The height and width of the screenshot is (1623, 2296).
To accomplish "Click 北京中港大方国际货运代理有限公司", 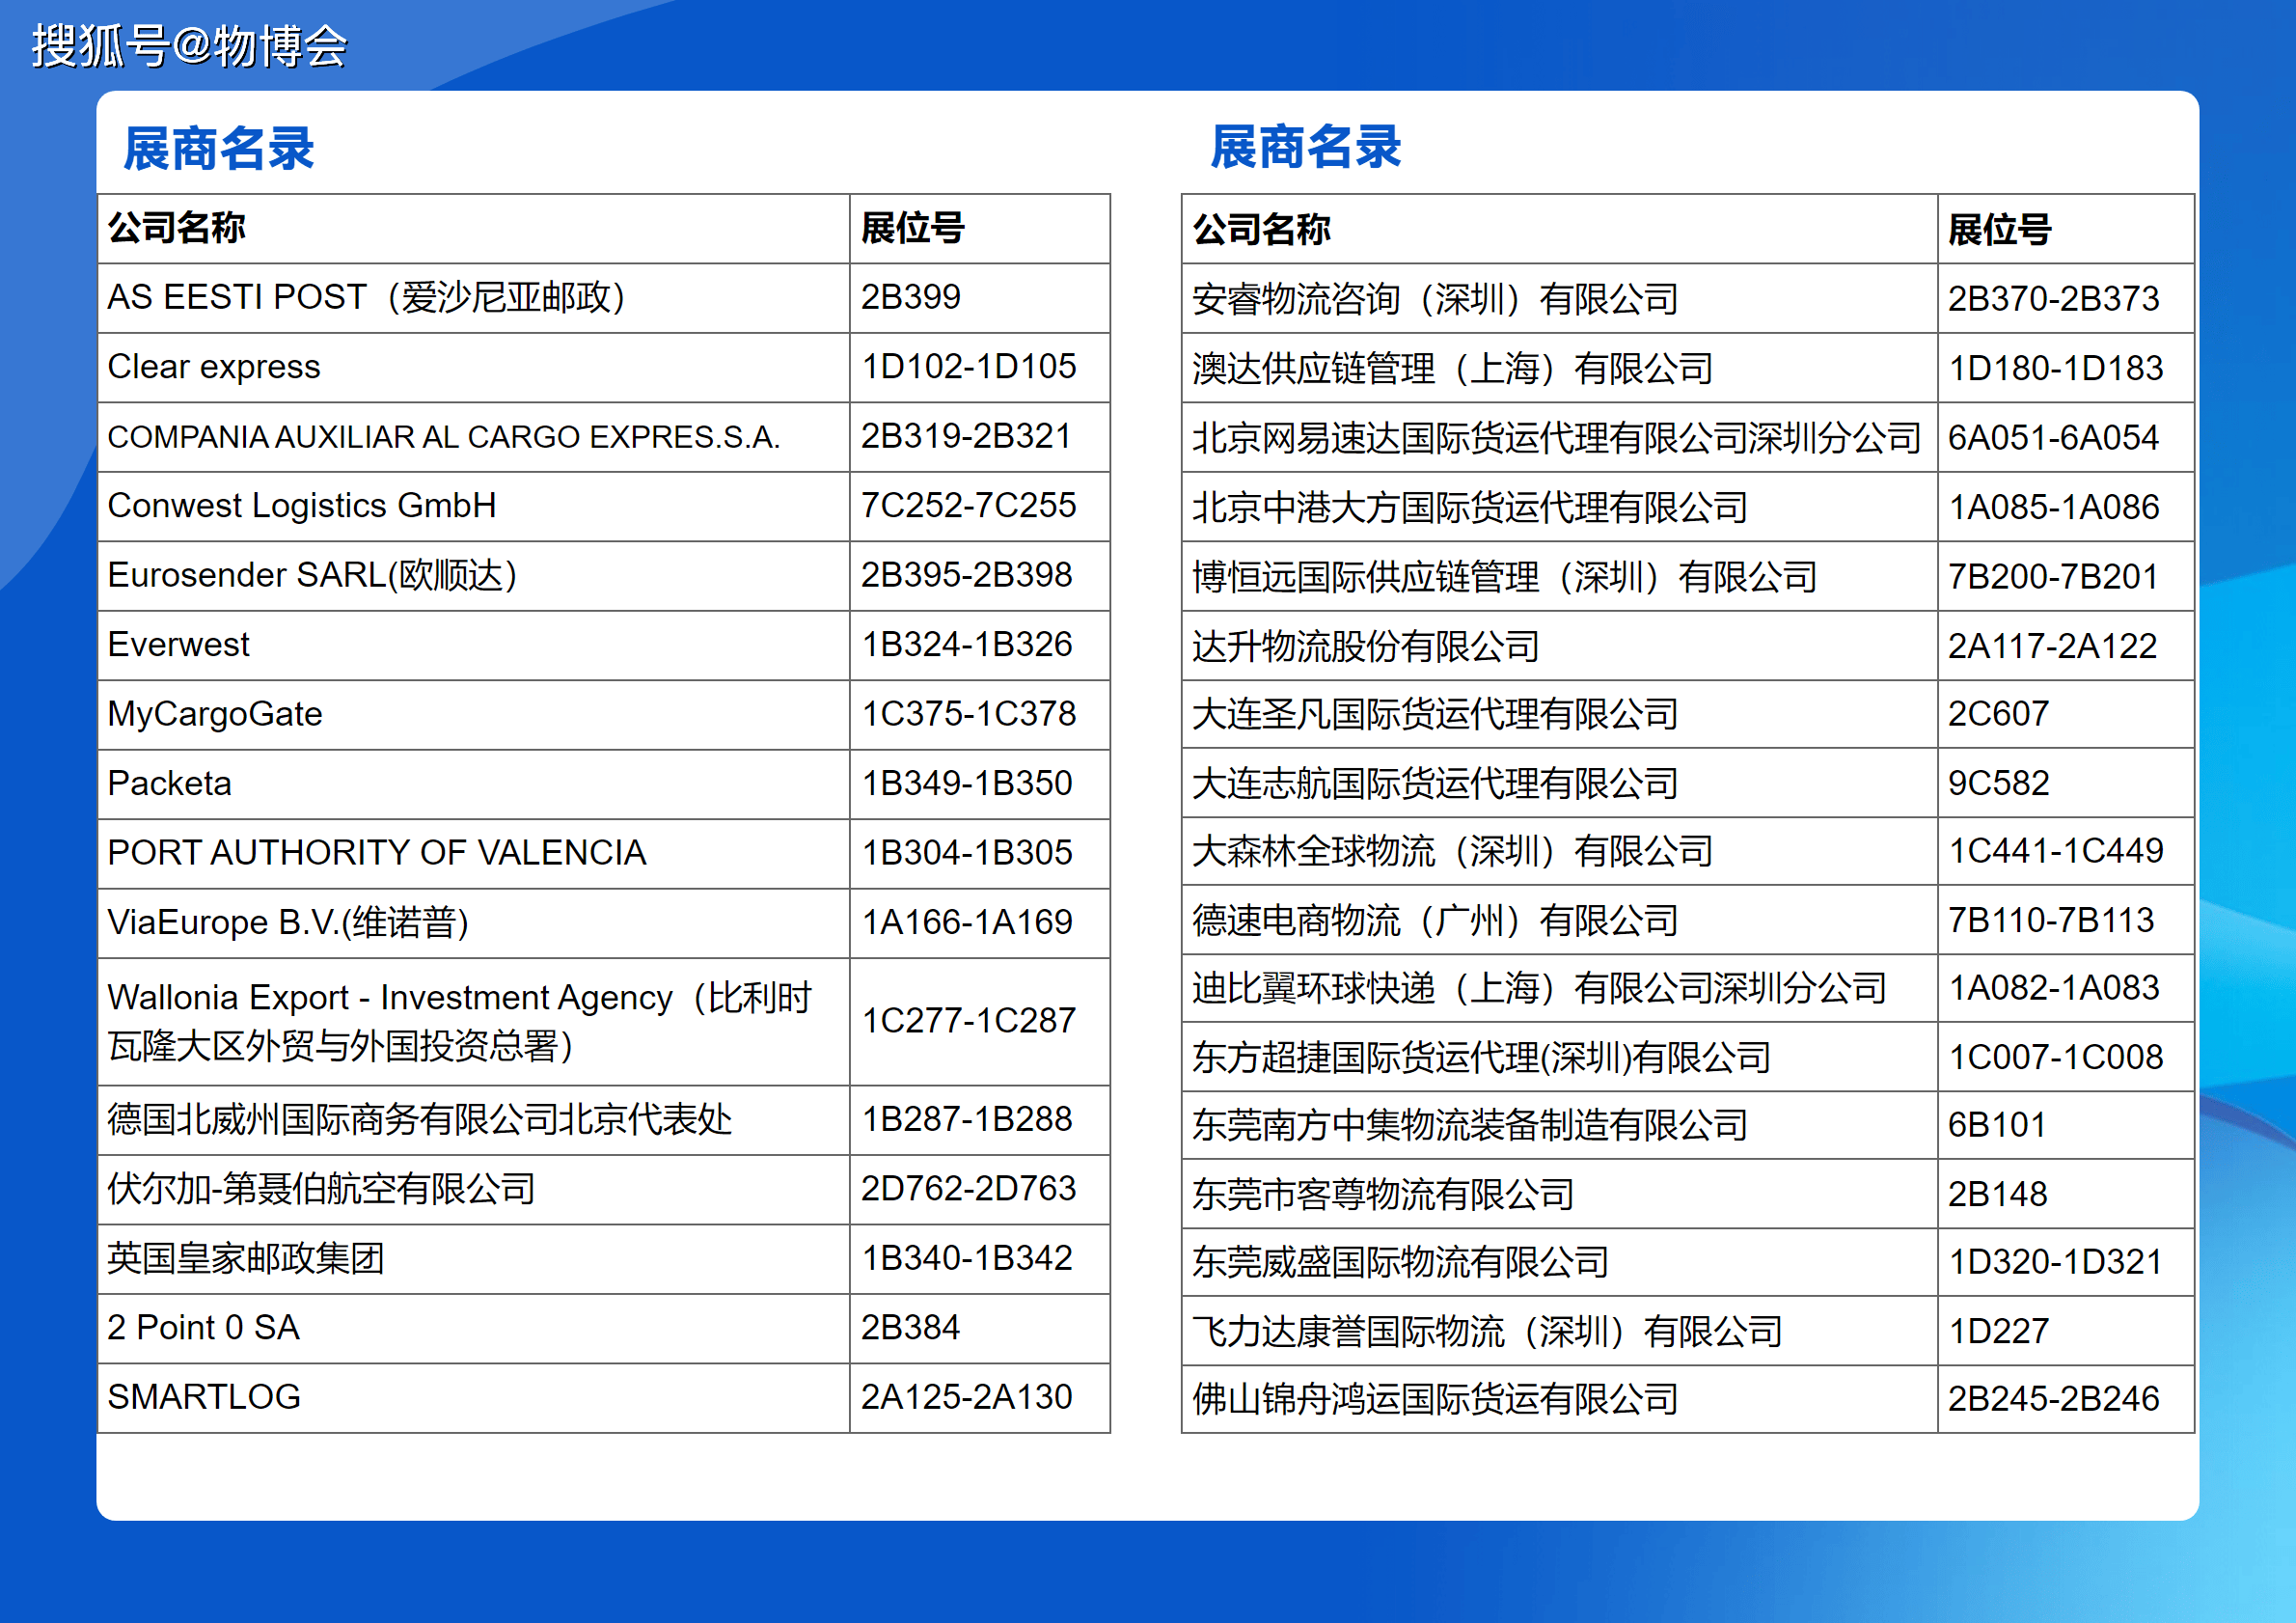I will click(1469, 508).
